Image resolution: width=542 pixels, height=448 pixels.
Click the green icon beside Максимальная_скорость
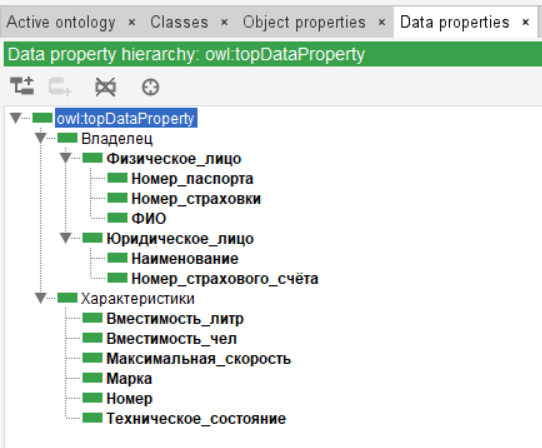92,358
